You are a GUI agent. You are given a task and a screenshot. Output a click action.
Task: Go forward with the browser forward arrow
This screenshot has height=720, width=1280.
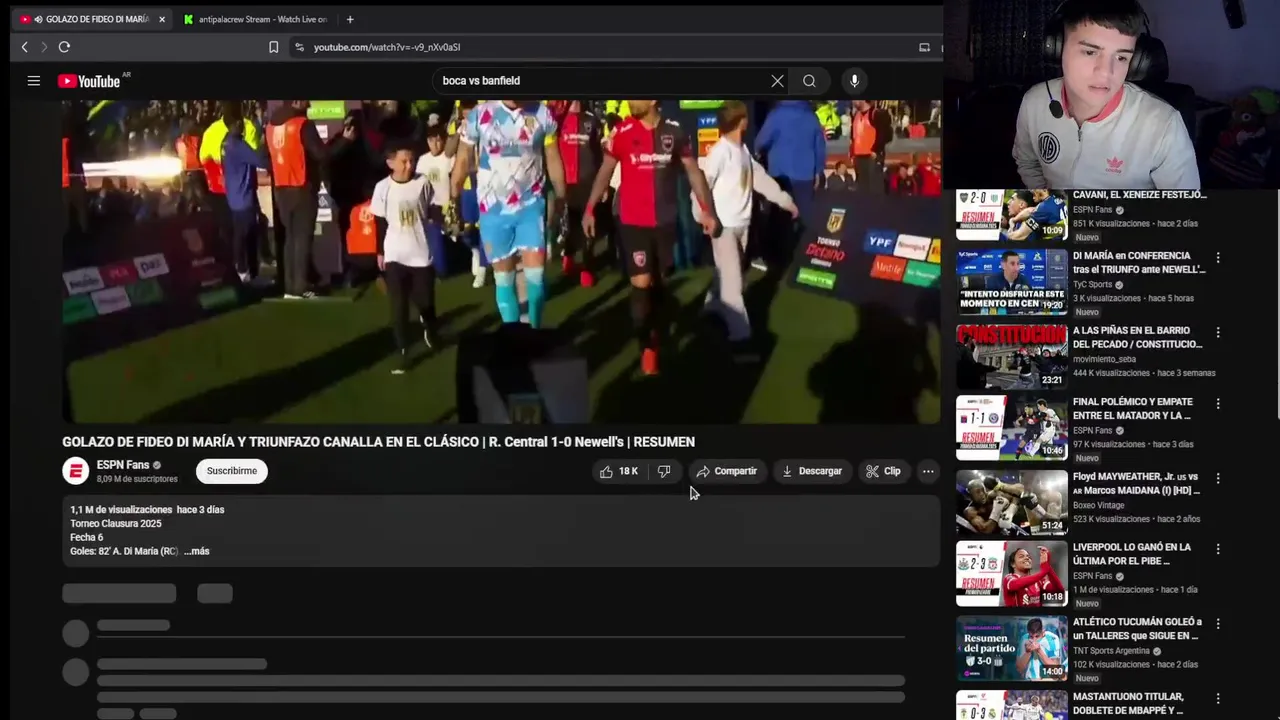[x=43, y=47]
